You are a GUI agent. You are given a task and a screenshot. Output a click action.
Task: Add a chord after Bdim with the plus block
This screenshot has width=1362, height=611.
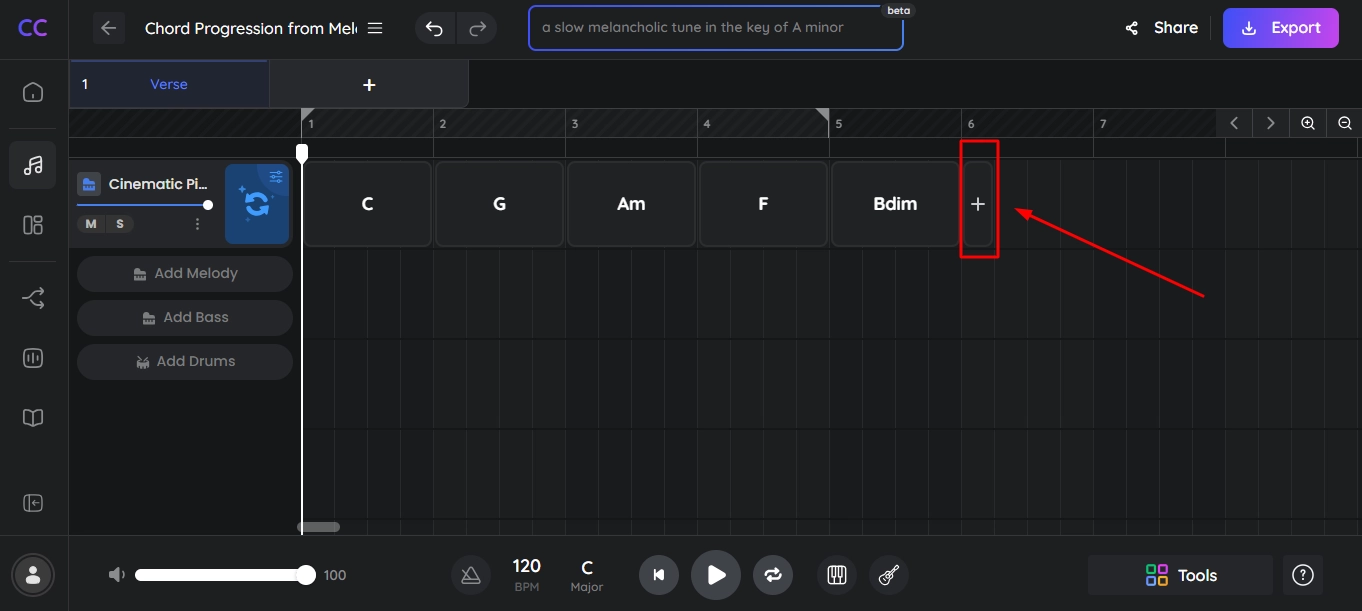point(978,203)
